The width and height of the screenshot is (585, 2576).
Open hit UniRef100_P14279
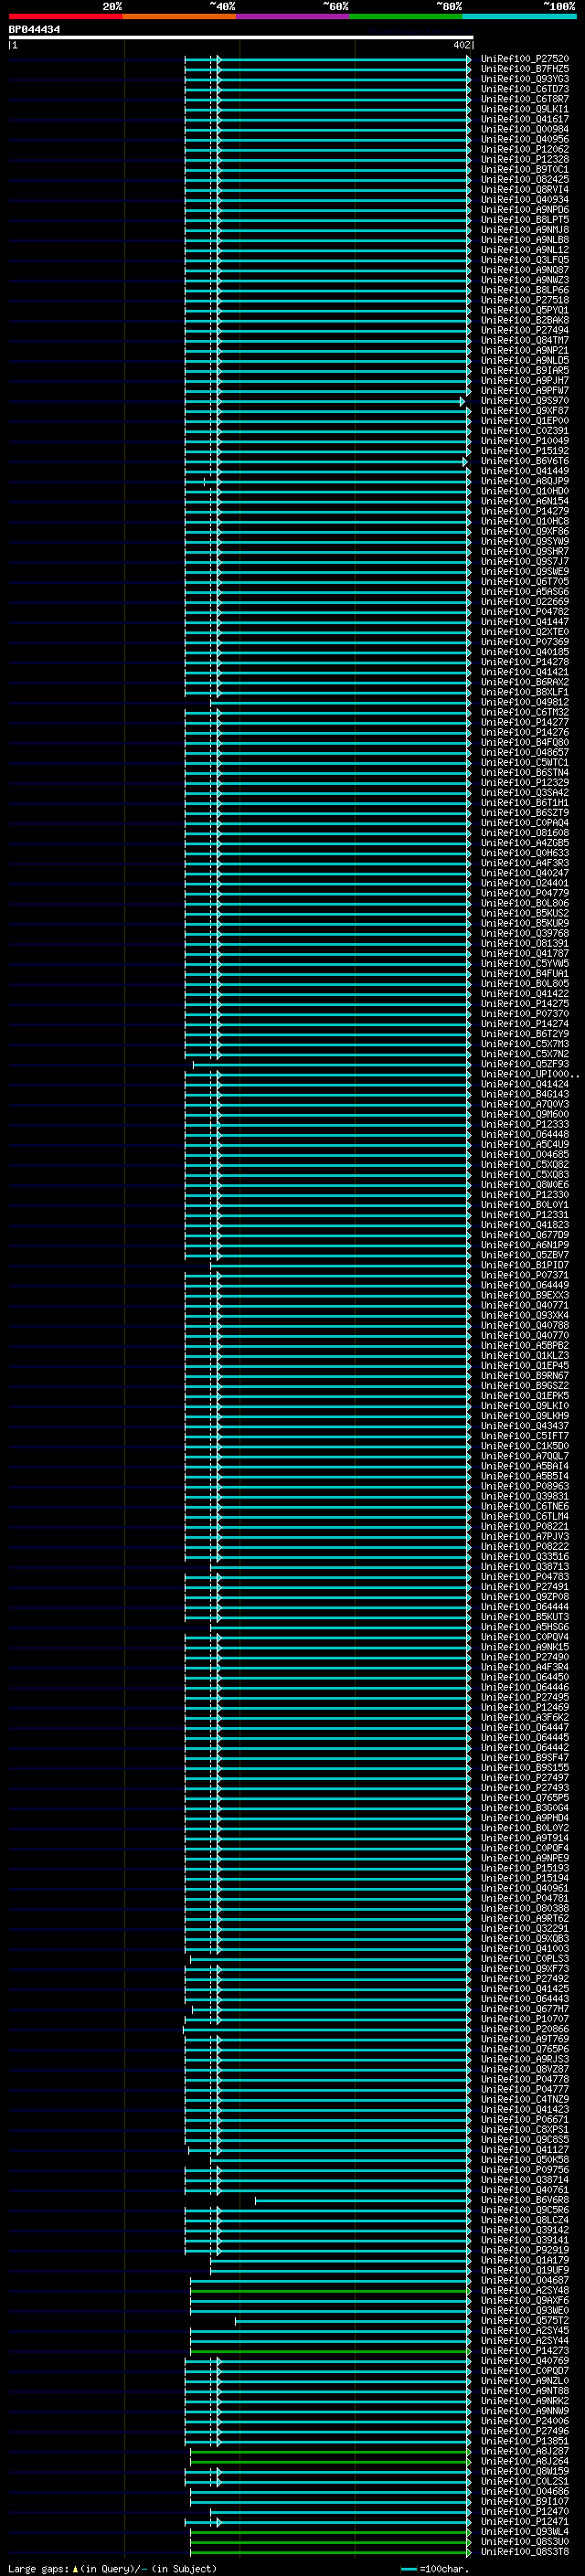pyautogui.click(x=525, y=512)
